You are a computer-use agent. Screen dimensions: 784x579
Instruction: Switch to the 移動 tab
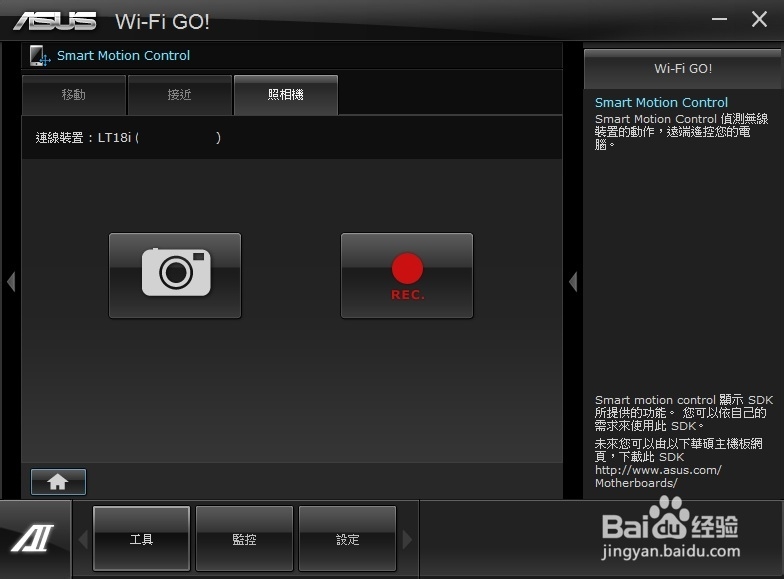tap(74, 95)
